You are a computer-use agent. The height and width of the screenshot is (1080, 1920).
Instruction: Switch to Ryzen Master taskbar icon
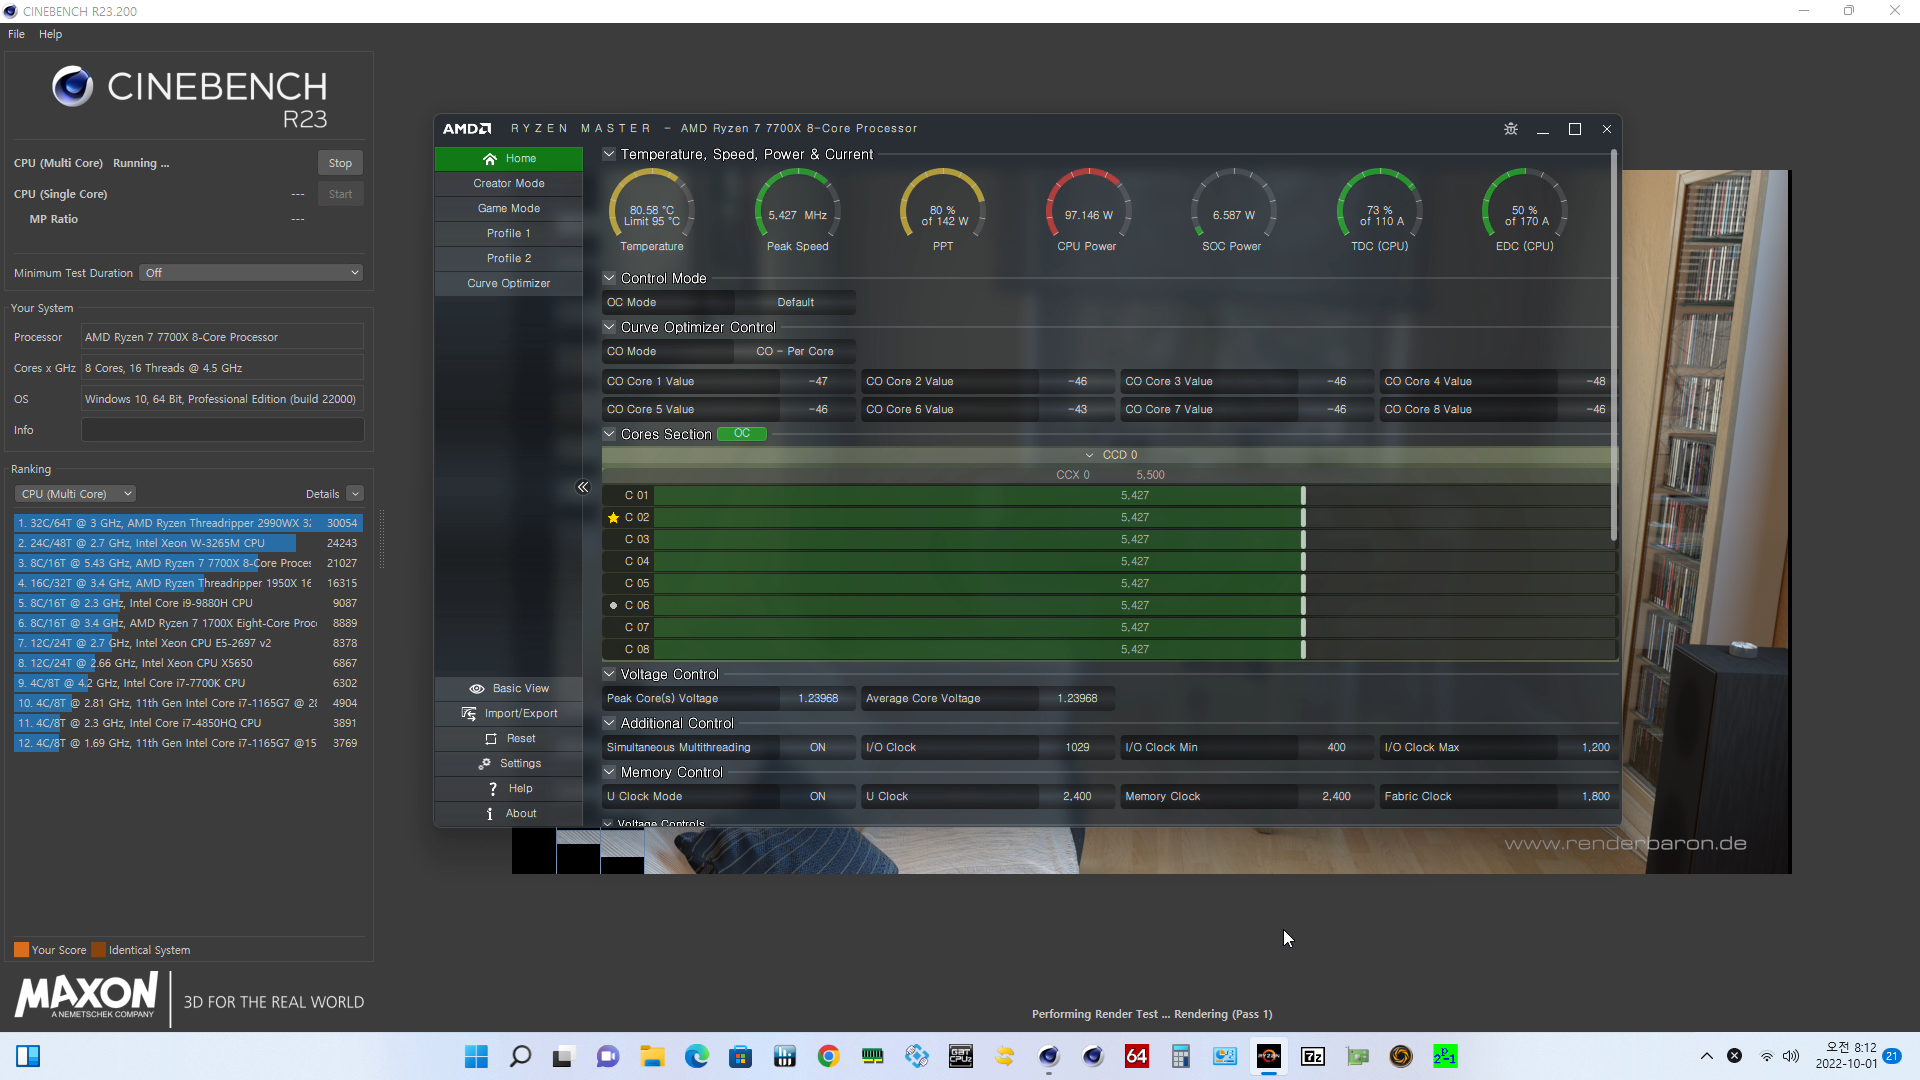click(1269, 1056)
